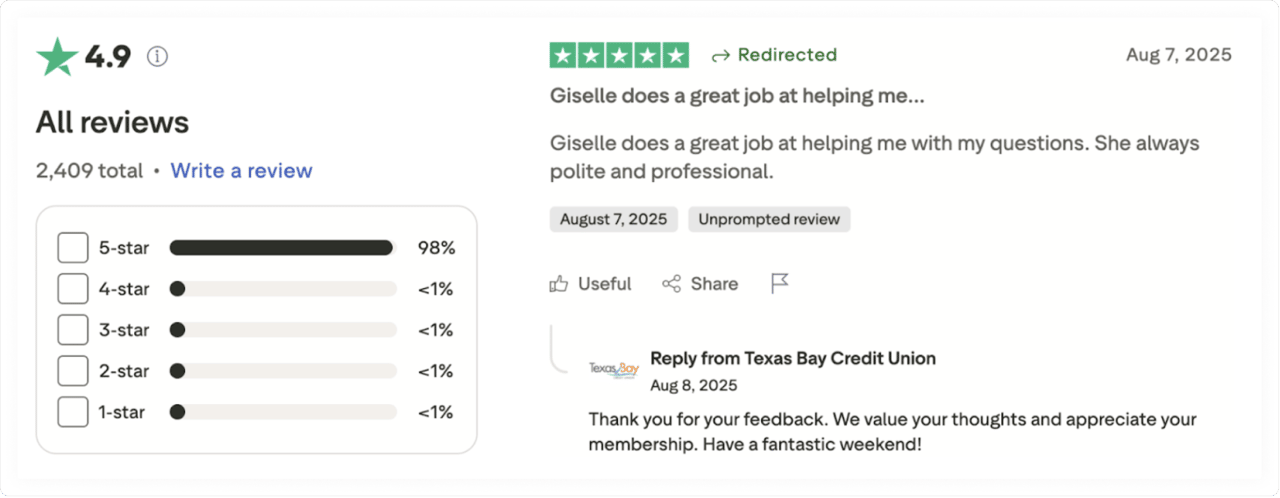Click the 1-star percentage bar

coord(283,412)
